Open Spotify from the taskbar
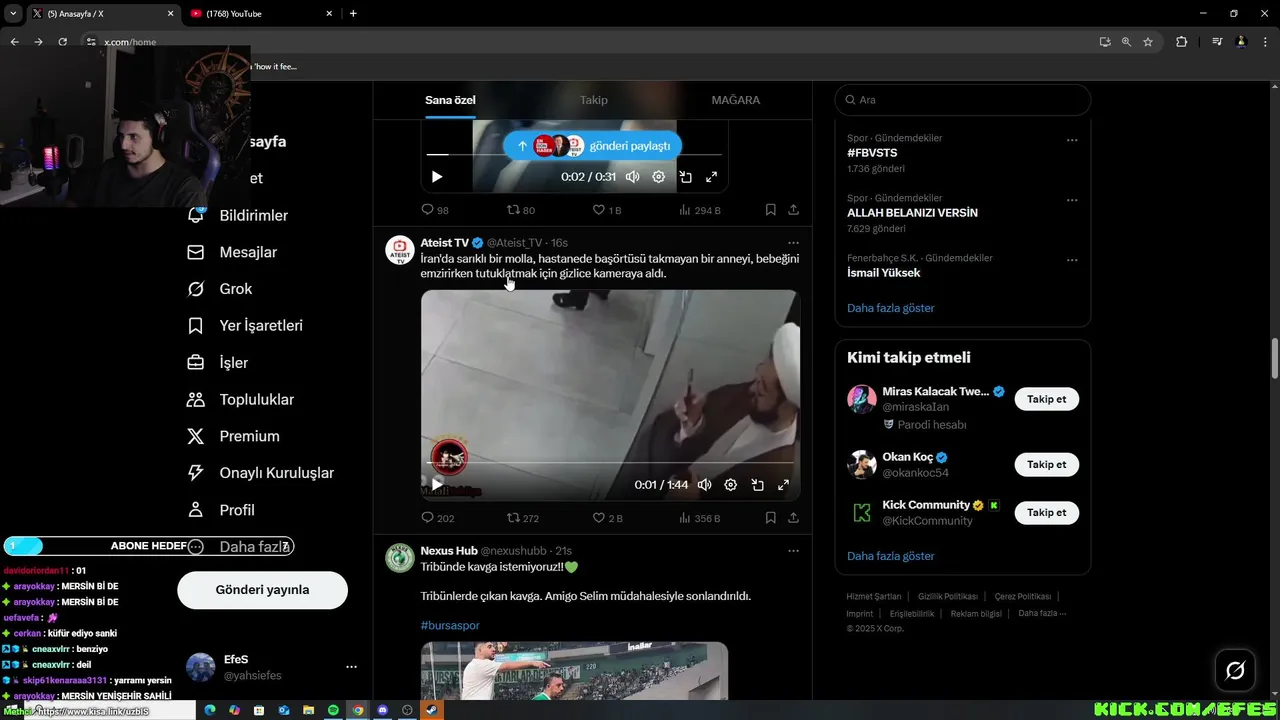The height and width of the screenshot is (720, 1280). coord(334,710)
